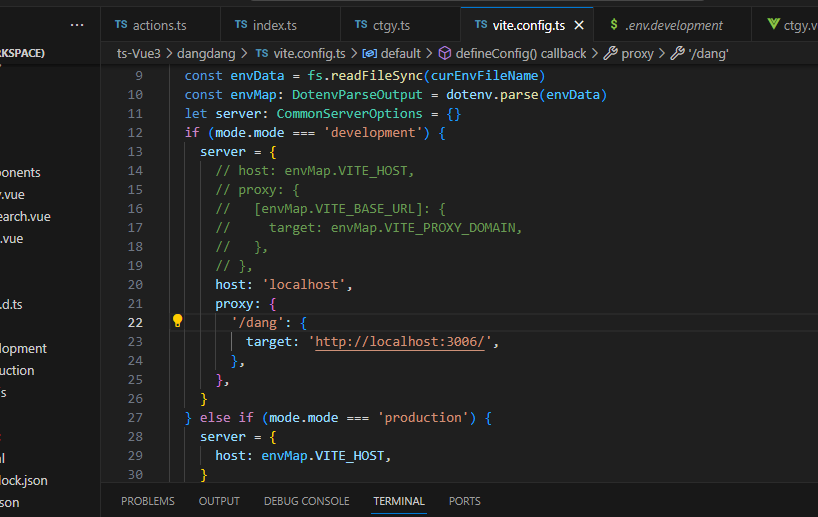Click defineConfig() callback breadcrumb
This screenshot has width=818, height=517.
click(521, 53)
